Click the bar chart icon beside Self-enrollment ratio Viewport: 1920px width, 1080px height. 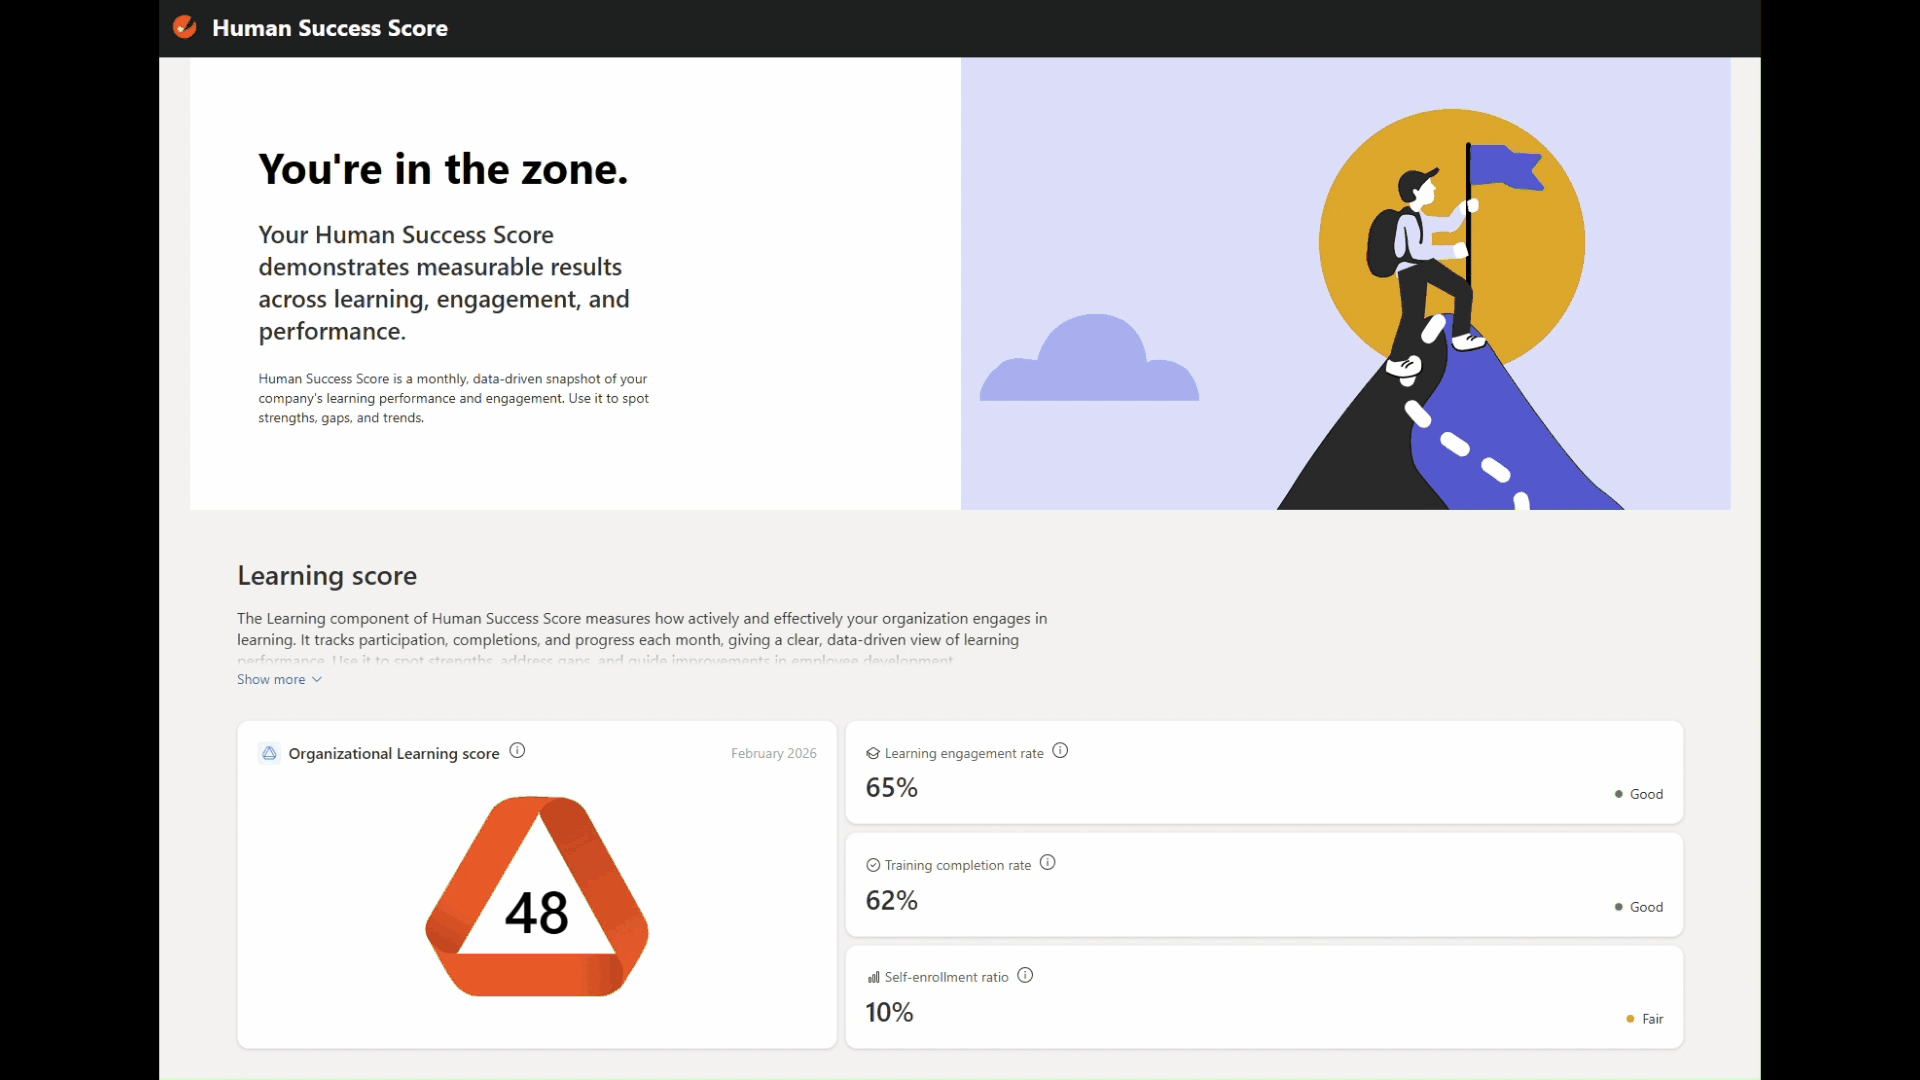(x=873, y=977)
